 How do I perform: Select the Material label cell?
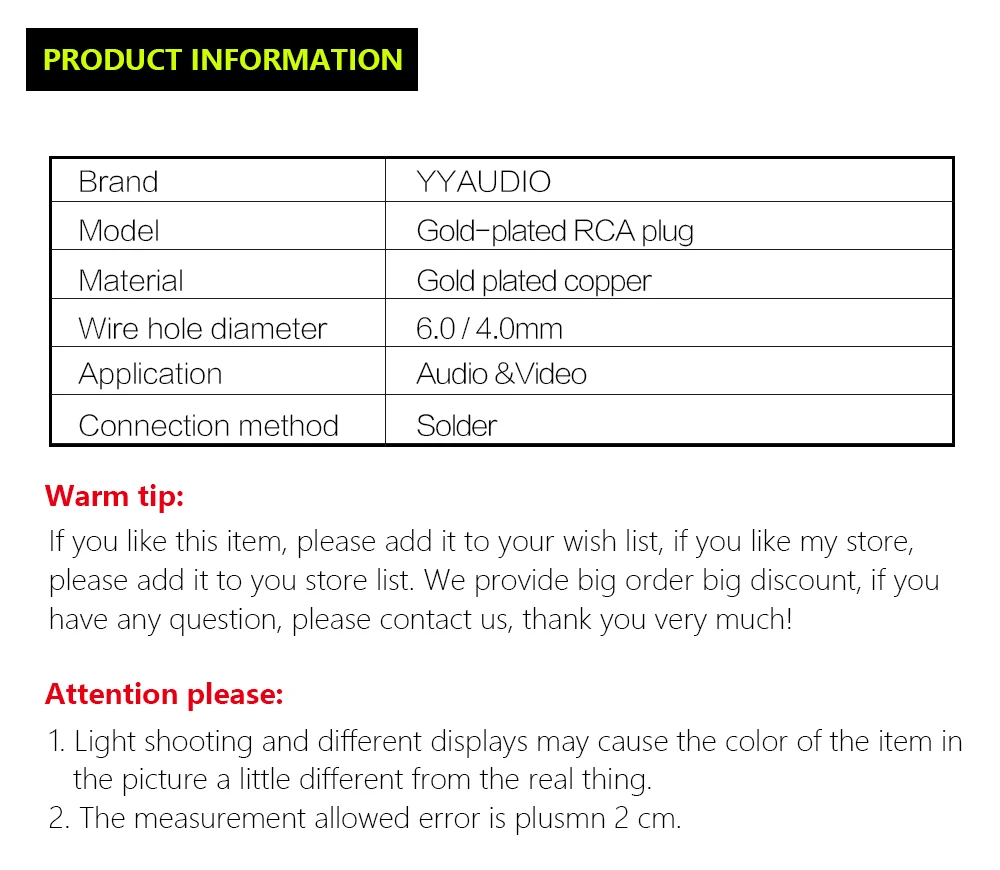tap(131, 280)
